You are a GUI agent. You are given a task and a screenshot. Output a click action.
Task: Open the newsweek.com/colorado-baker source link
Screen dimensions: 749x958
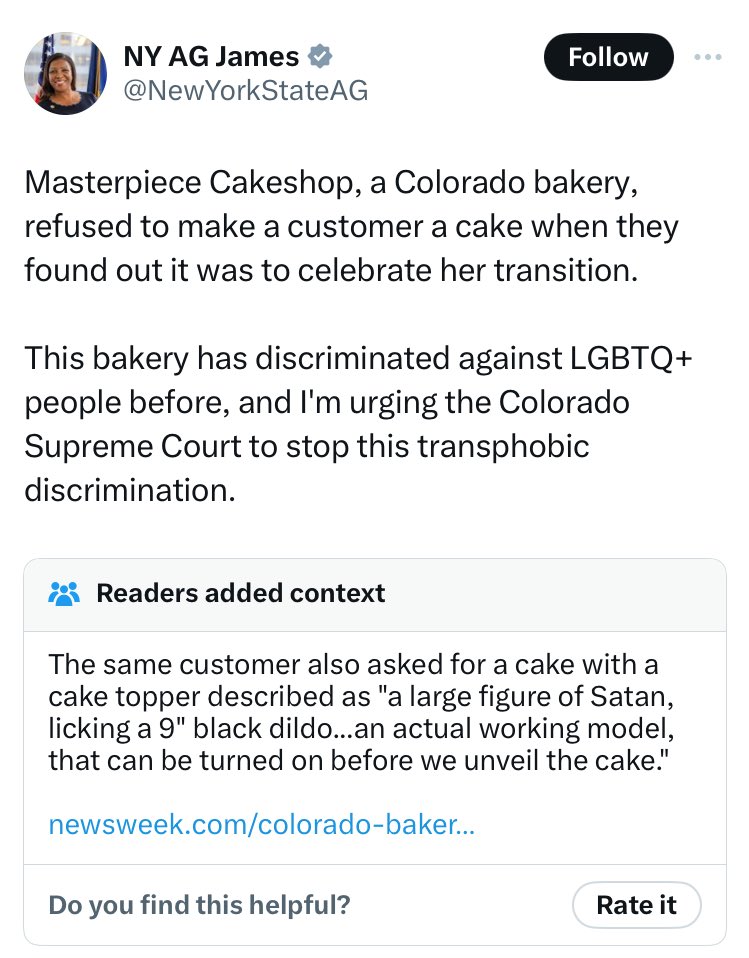pos(261,824)
